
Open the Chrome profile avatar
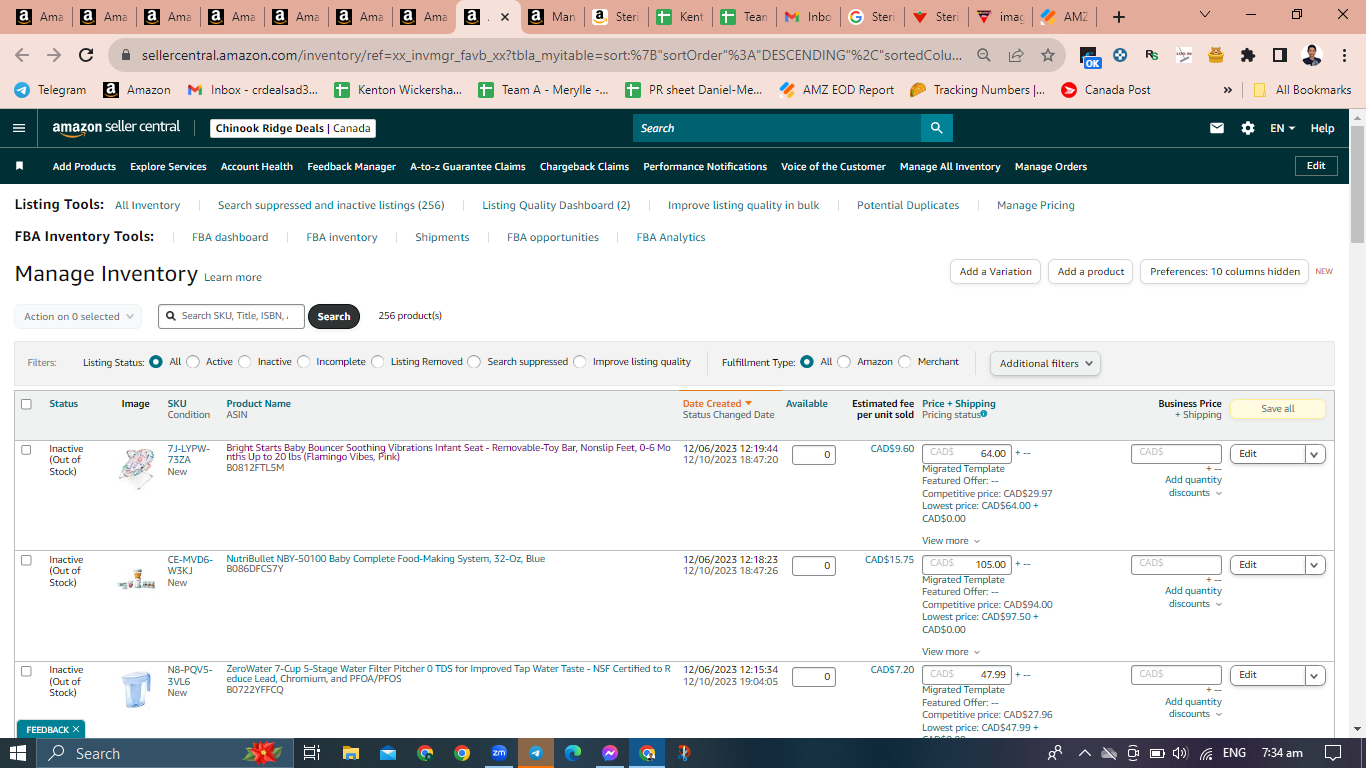(x=1312, y=55)
